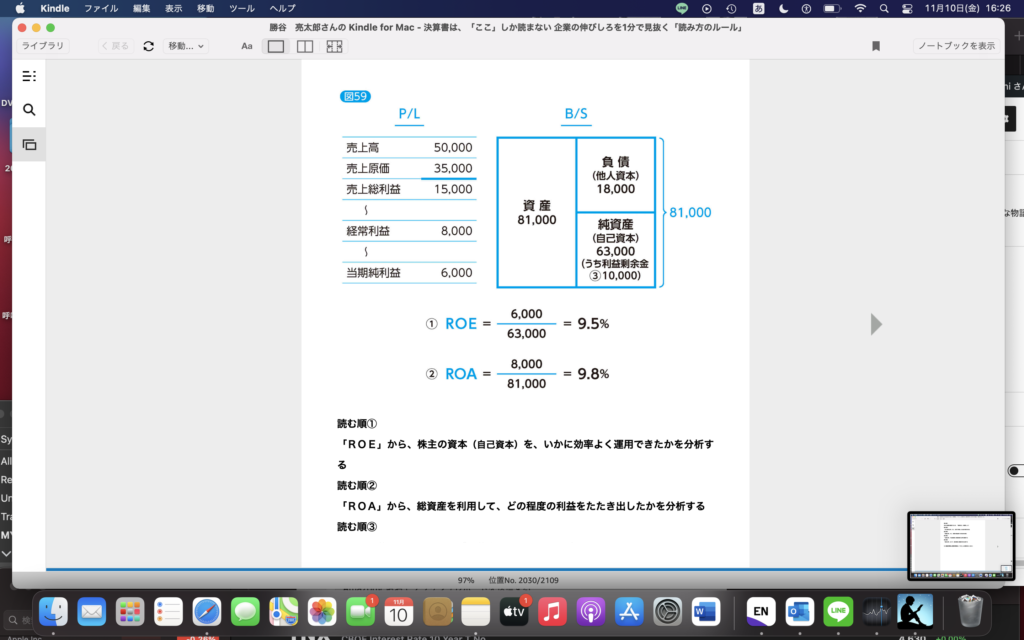Toggle multi-page grid view
This screenshot has height=640, width=1024.
pos(334,46)
